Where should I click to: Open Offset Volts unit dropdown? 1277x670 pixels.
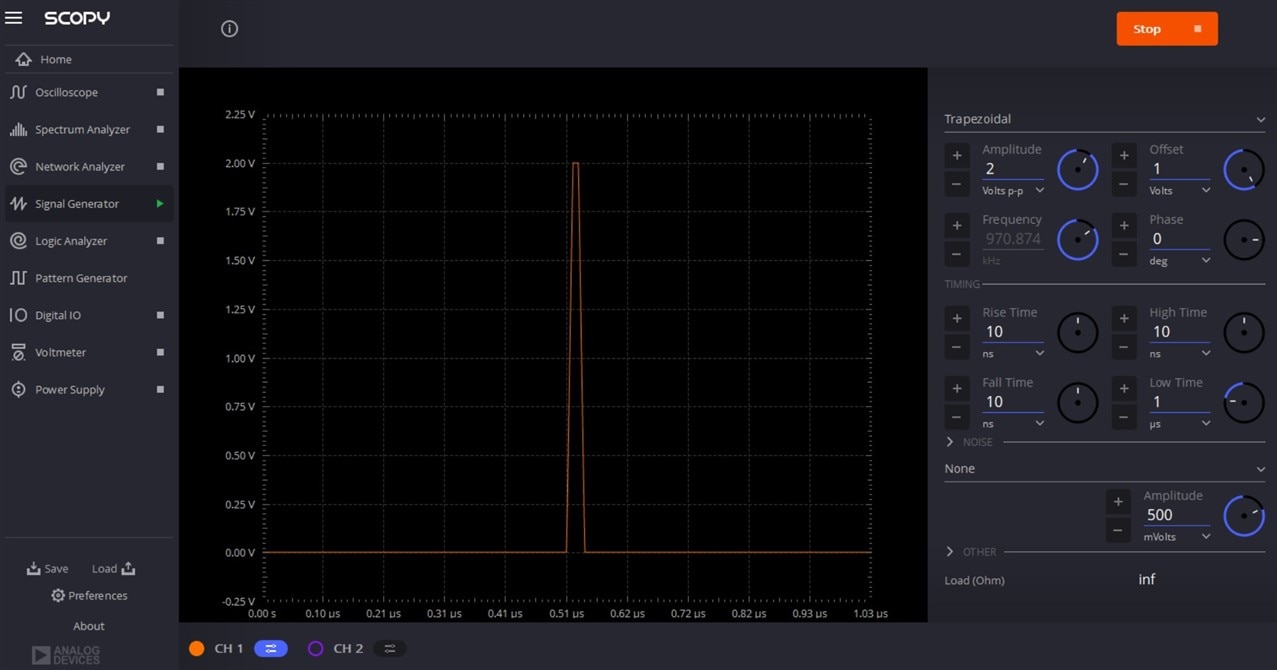click(1180, 190)
